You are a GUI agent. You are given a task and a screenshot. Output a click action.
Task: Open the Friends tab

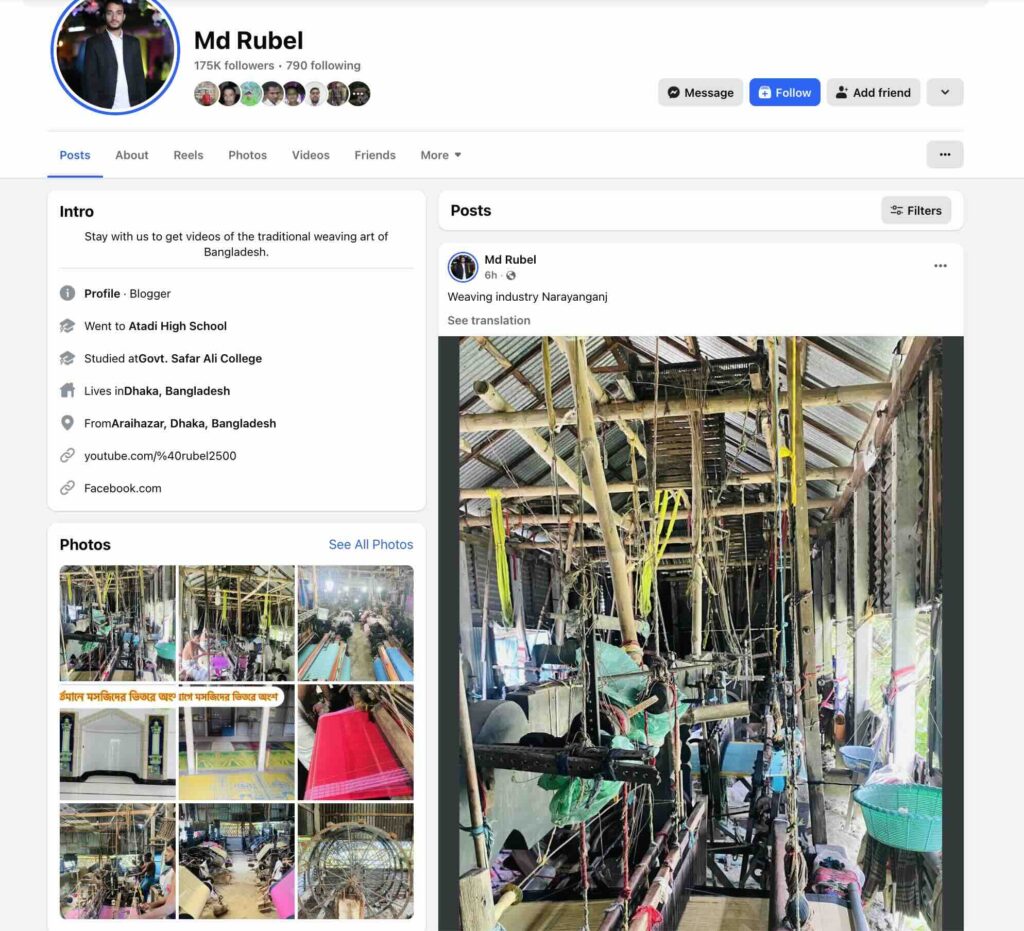[x=375, y=155]
